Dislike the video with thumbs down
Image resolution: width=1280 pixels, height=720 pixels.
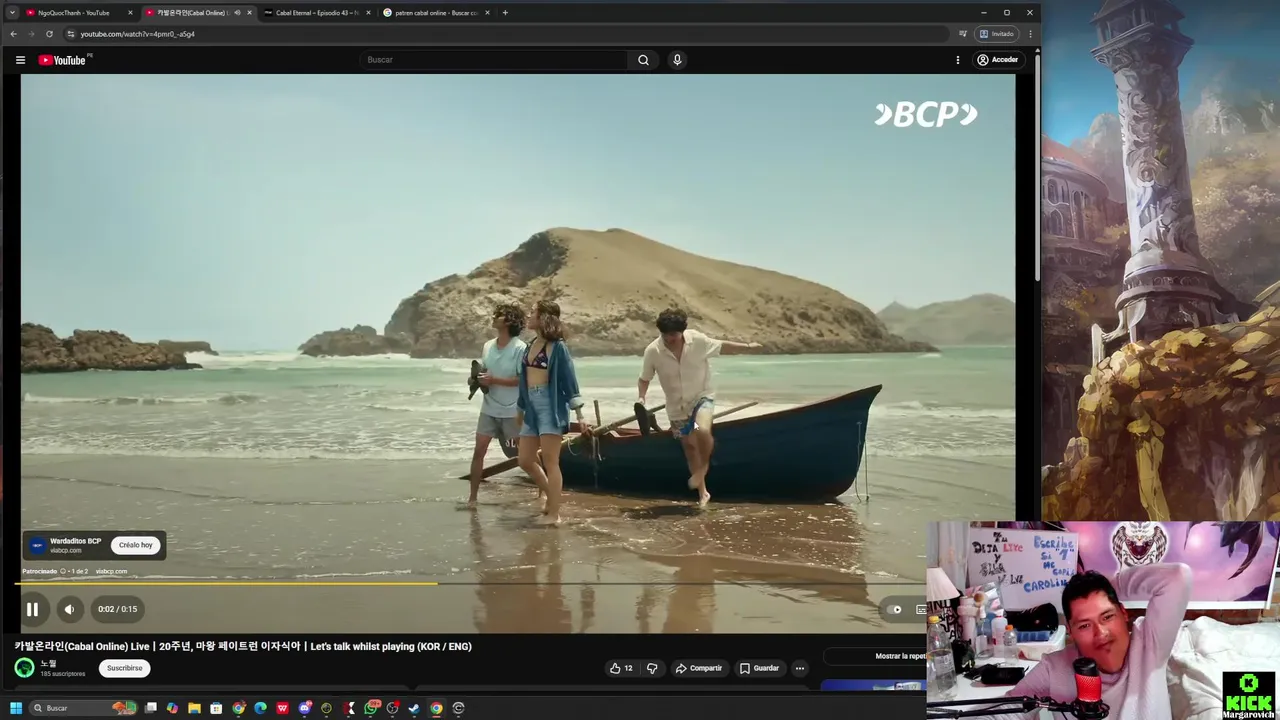pyautogui.click(x=652, y=668)
